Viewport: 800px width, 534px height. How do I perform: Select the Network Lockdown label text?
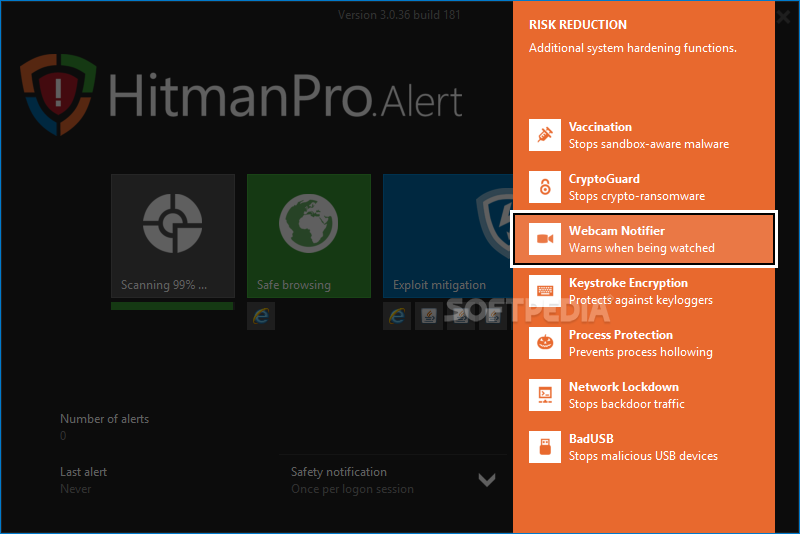pyautogui.click(x=624, y=387)
